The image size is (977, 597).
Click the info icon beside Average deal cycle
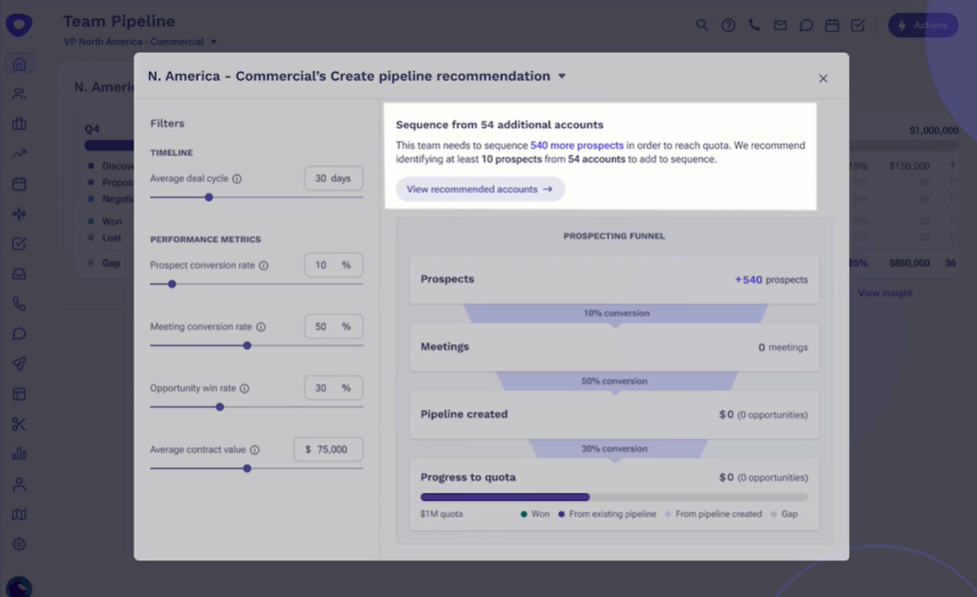click(237, 179)
